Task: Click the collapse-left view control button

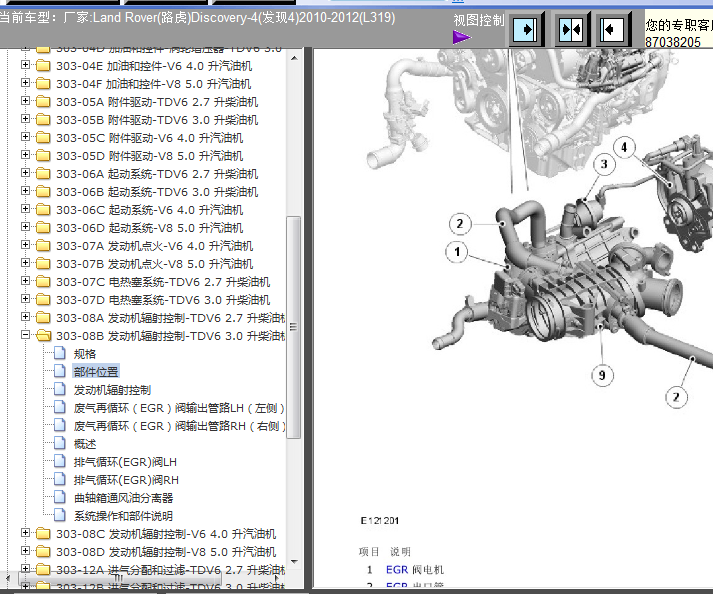Action: click(612, 30)
